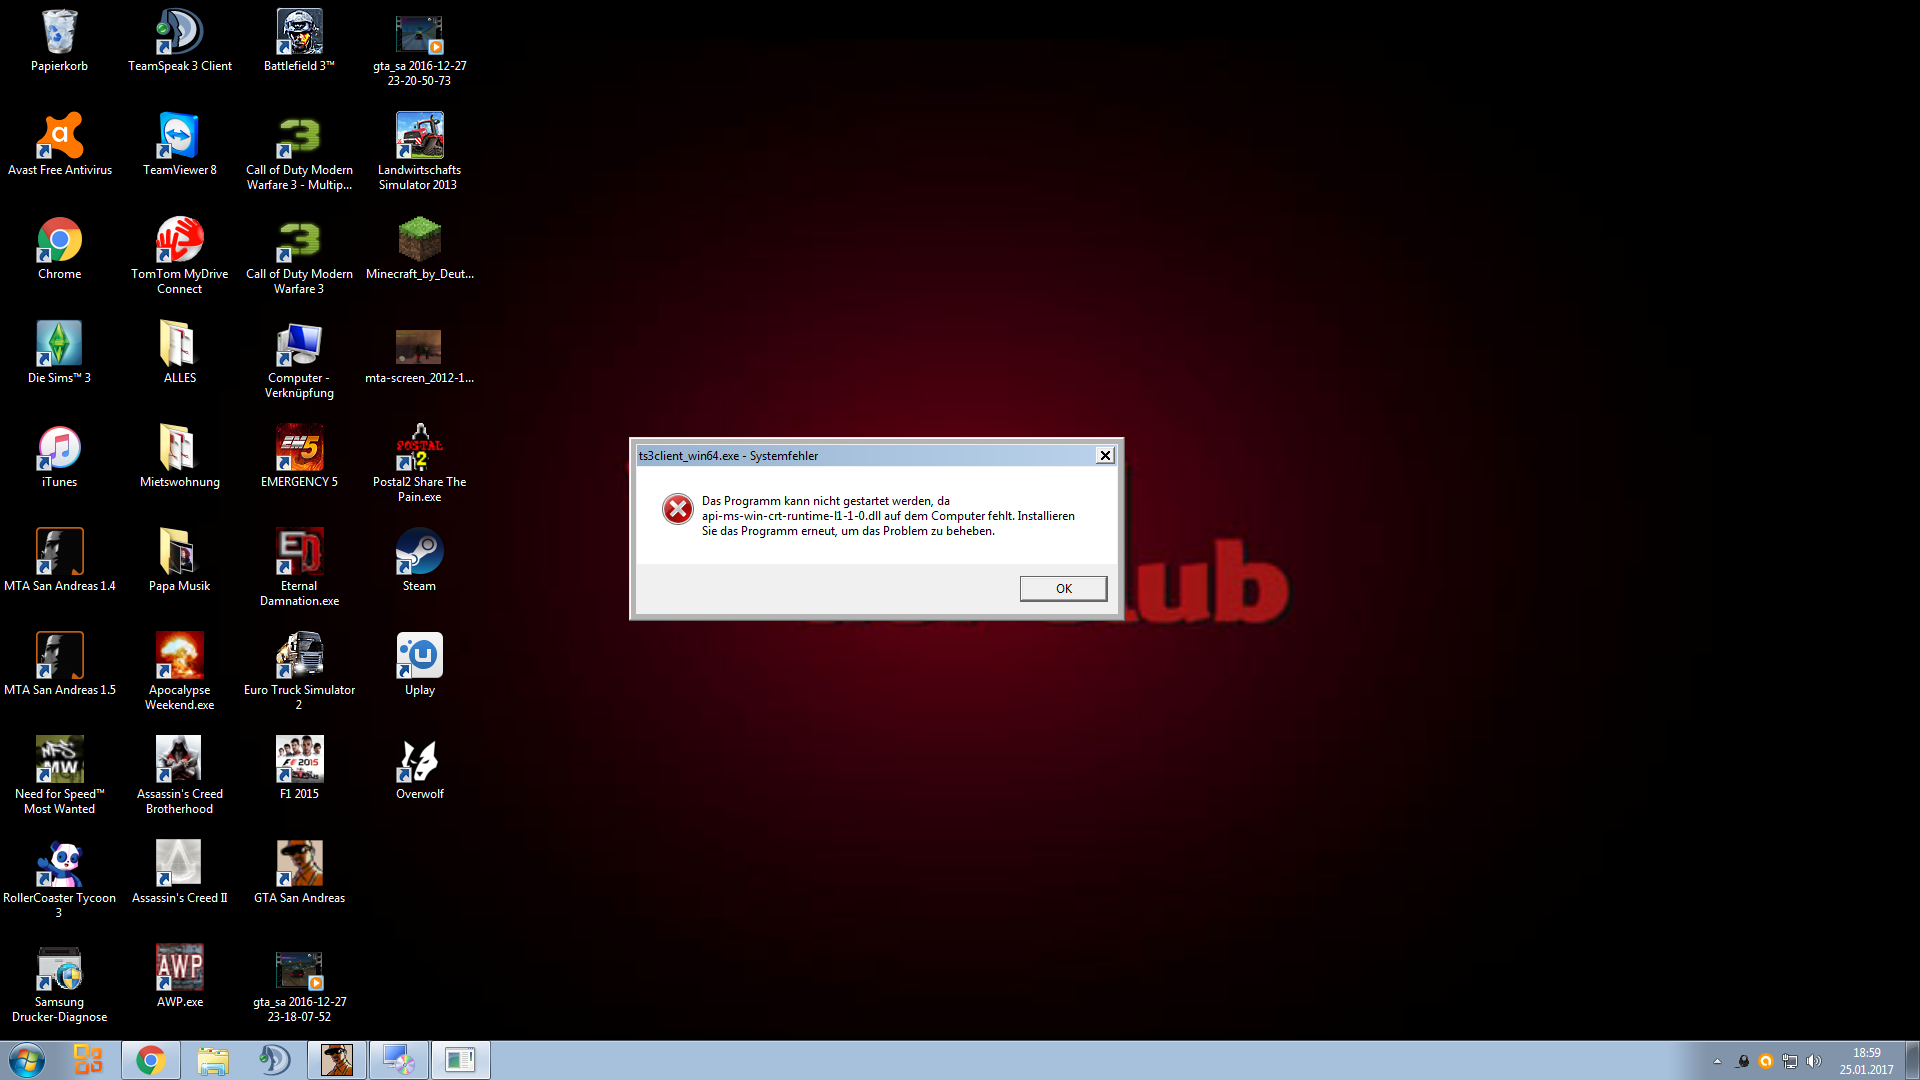
Task: Select GTA San Andreas desktop shortcut
Action: coord(299,873)
